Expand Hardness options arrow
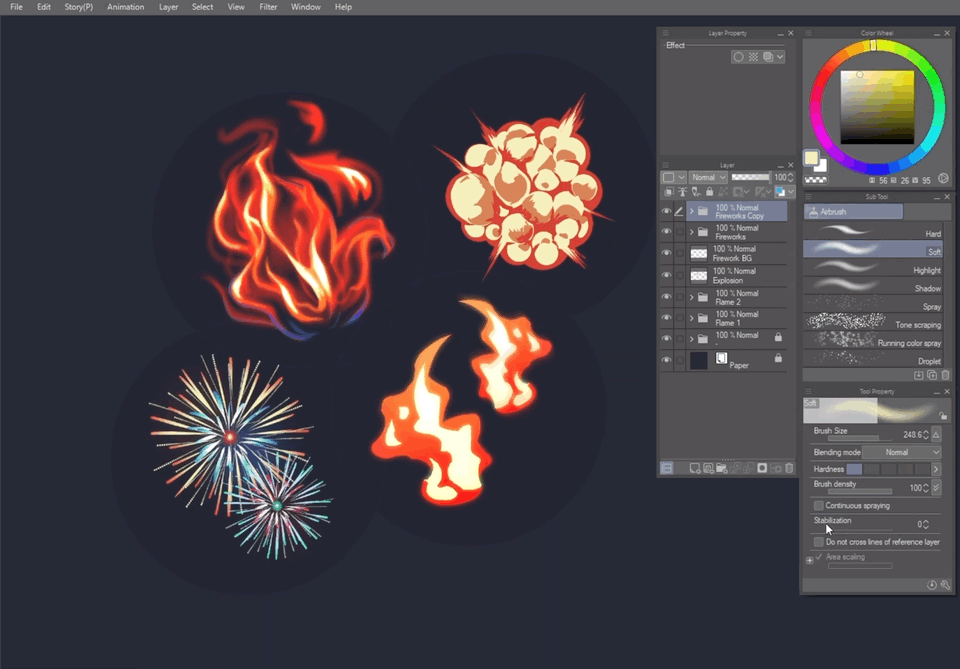Image resolution: width=960 pixels, height=669 pixels. tap(936, 469)
